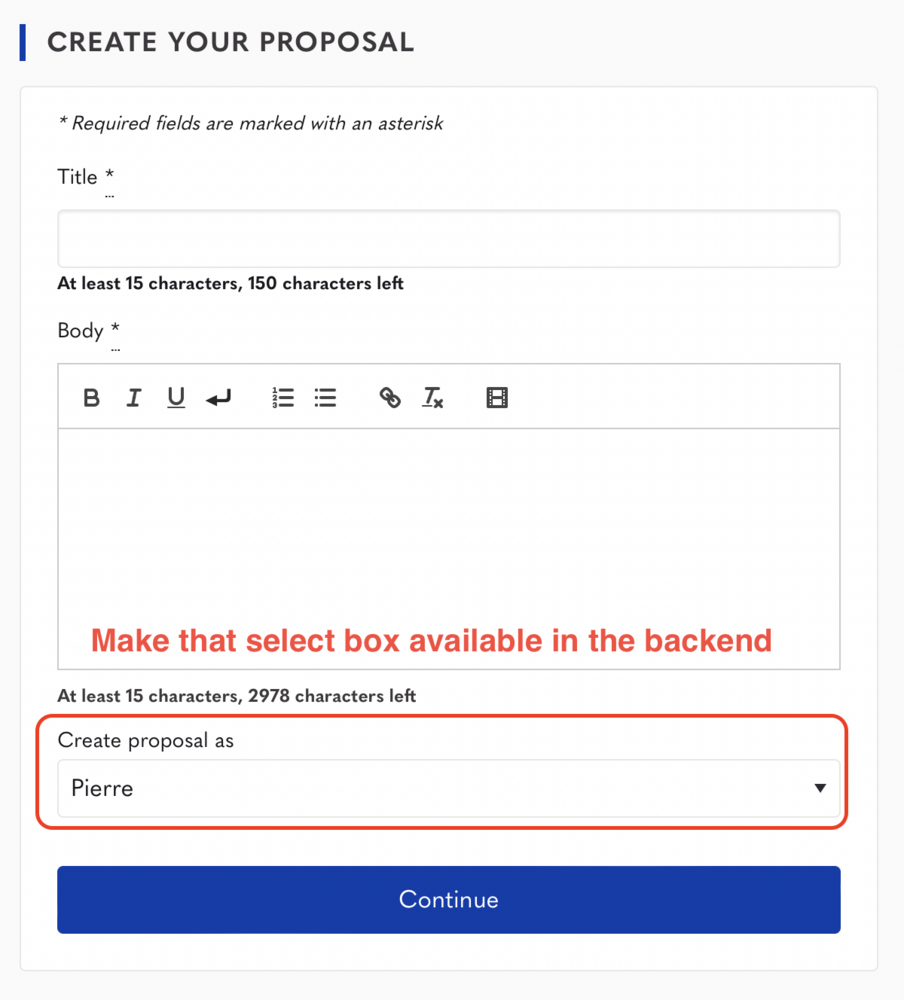The width and height of the screenshot is (904, 1000).
Task: Focus the Body rich text area
Action: [x=448, y=530]
